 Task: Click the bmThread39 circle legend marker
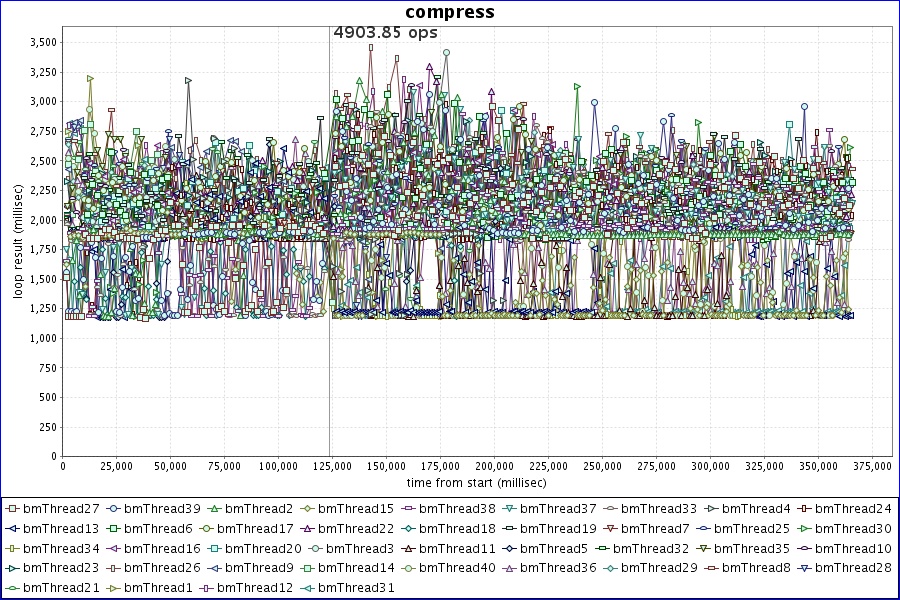point(115,508)
